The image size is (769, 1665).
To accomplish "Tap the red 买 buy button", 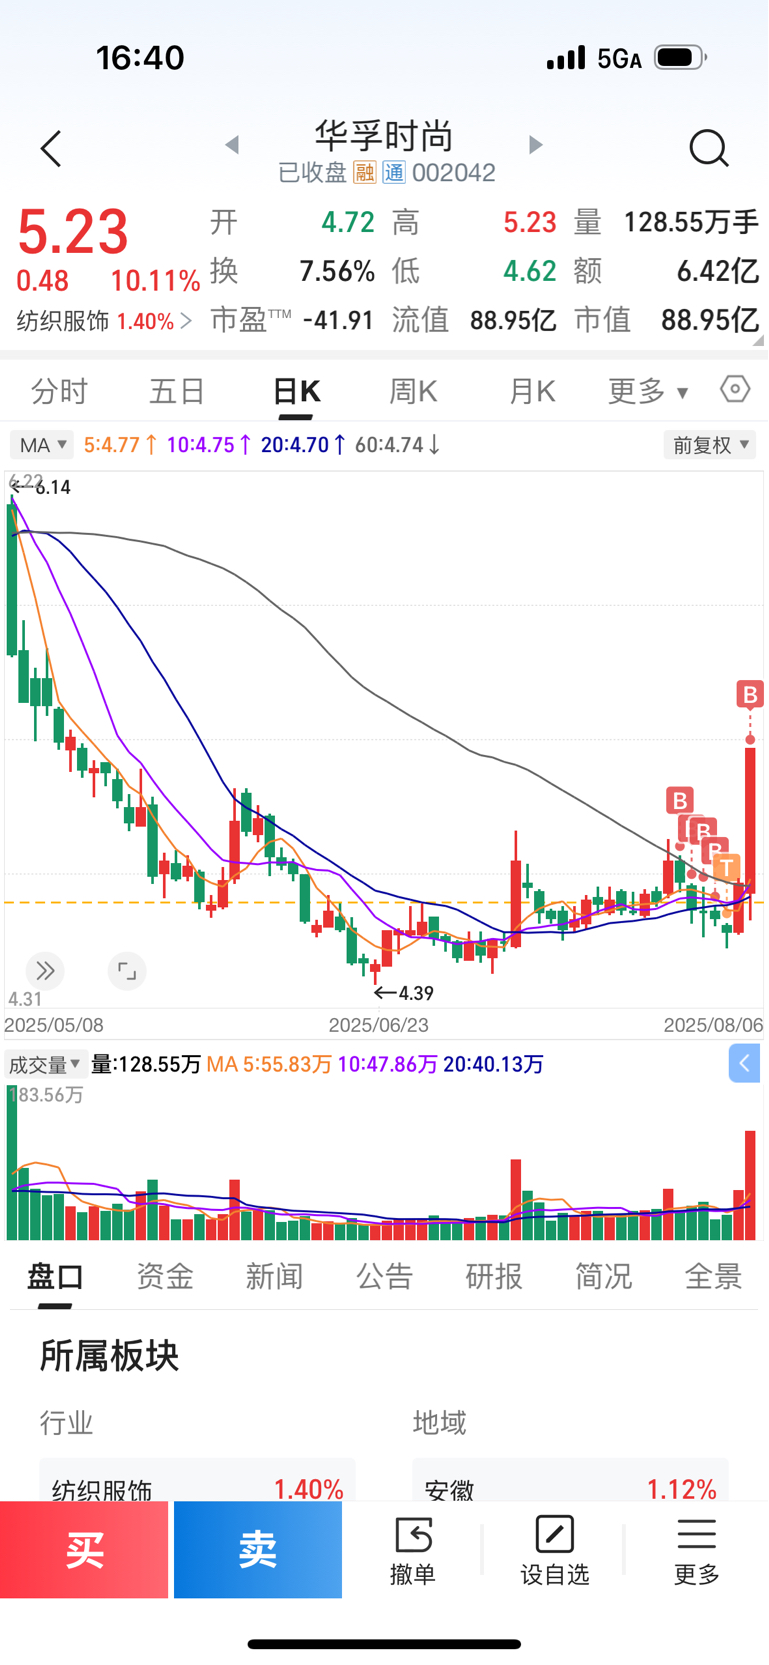I will (84, 1549).
